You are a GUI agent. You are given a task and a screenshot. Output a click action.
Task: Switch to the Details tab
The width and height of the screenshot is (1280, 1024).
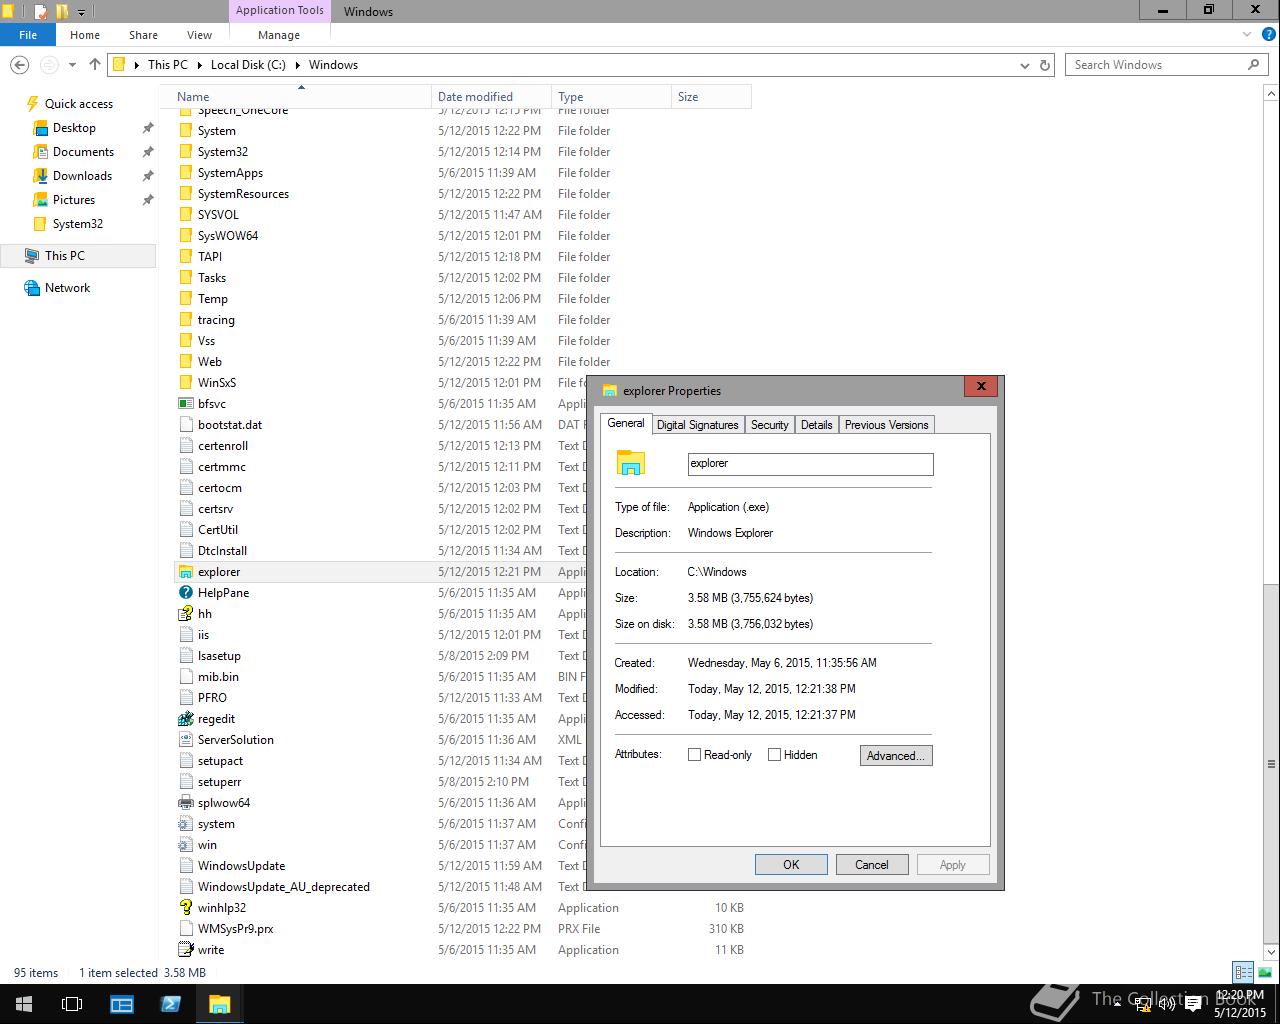pyautogui.click(x=817, y=425)
